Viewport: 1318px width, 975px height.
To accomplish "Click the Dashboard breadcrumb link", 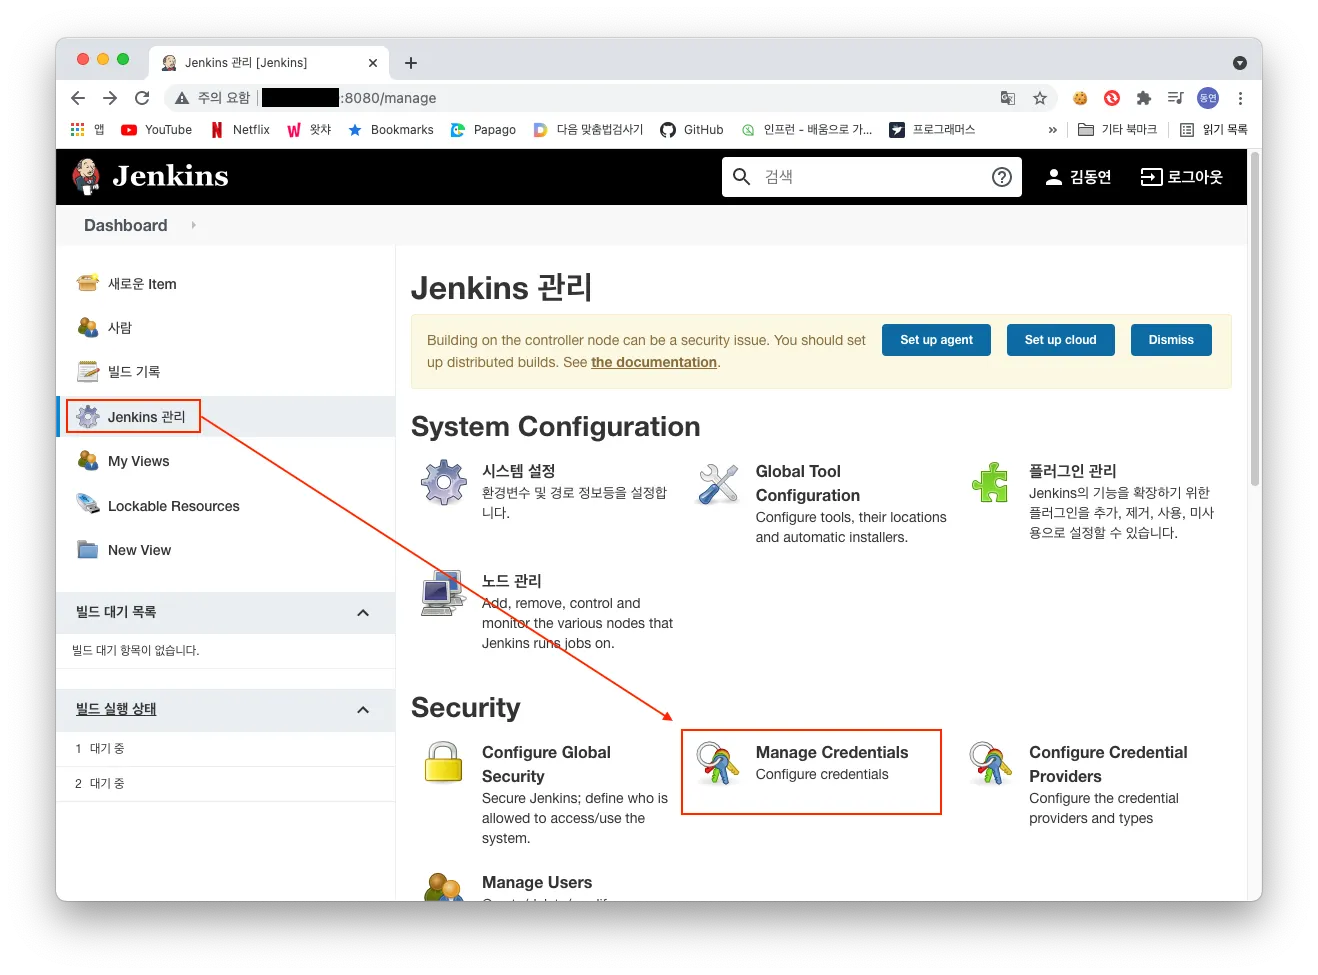I will point(126,225).
